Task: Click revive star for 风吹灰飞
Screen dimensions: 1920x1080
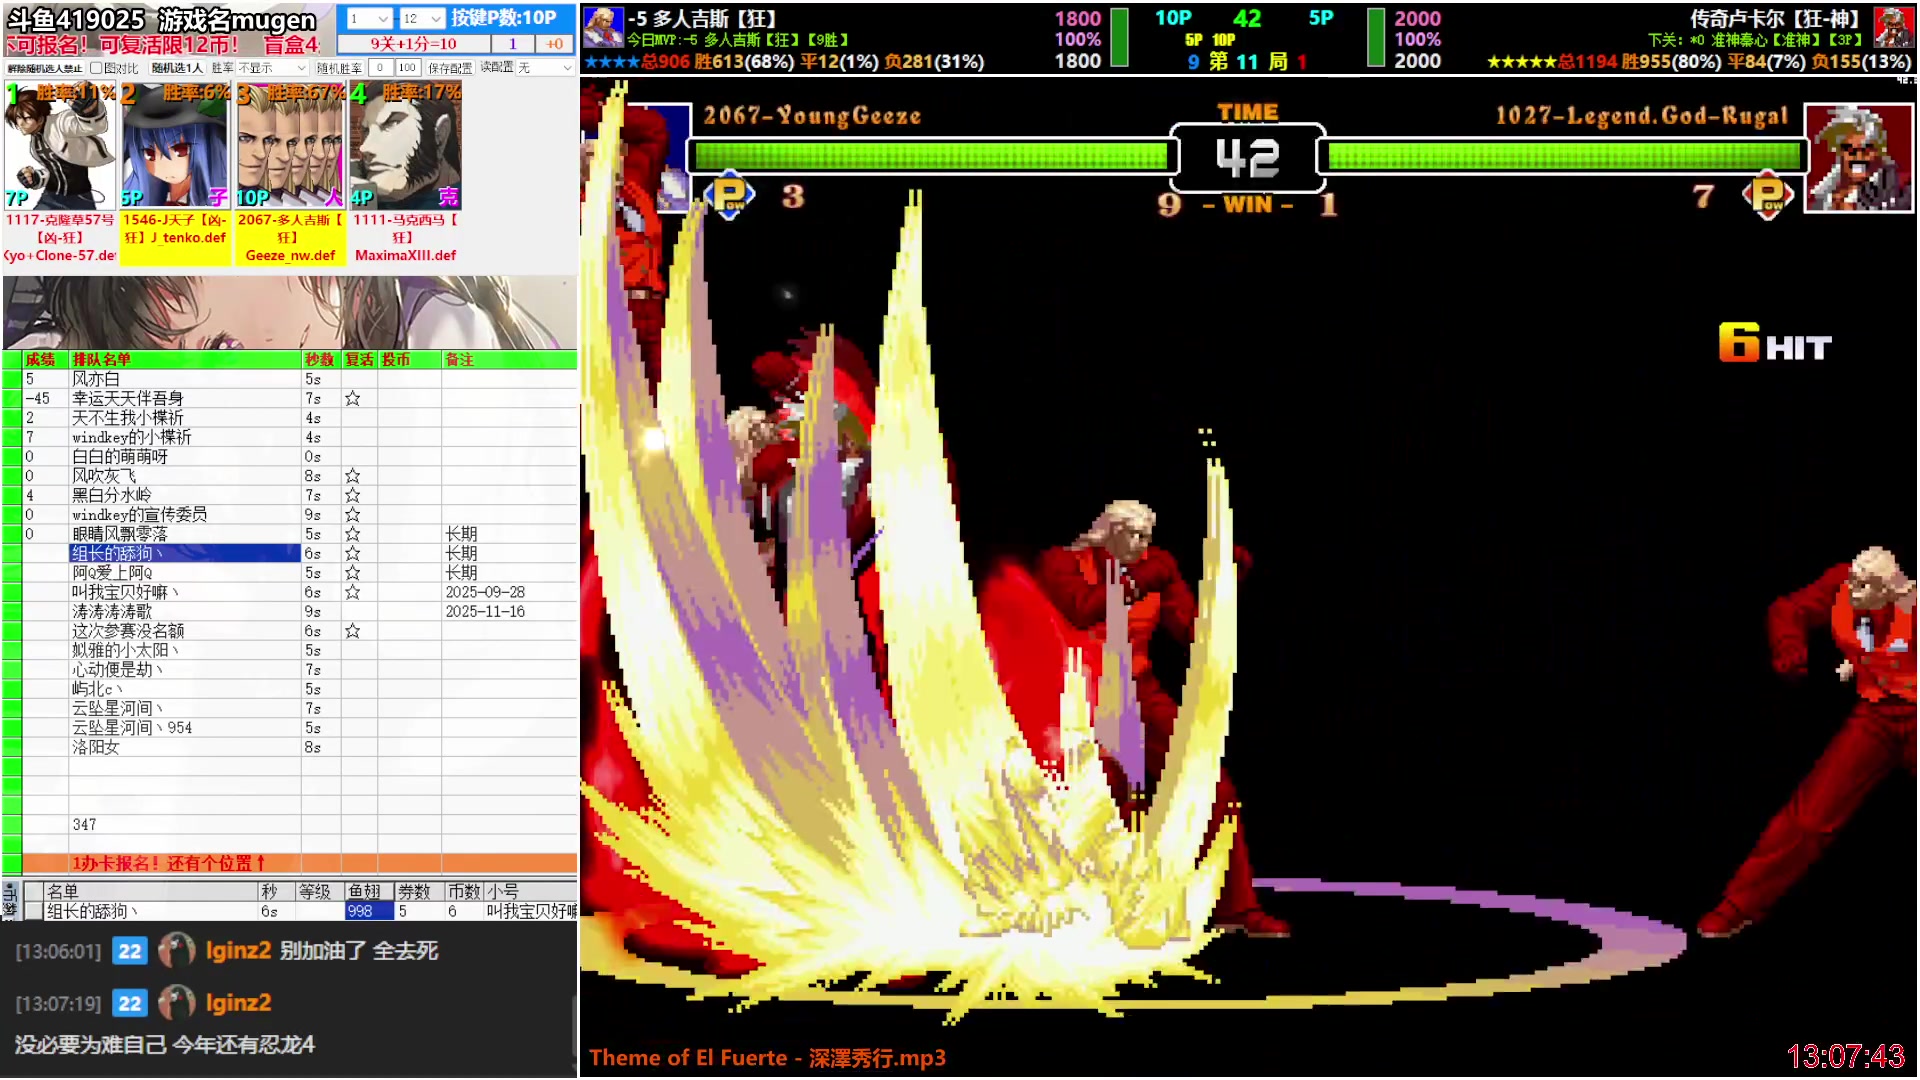Action: click(353, 477)
